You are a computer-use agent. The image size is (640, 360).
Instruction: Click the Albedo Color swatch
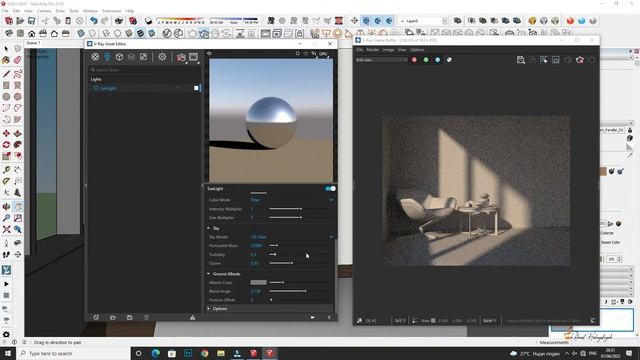tap(258, 282)
